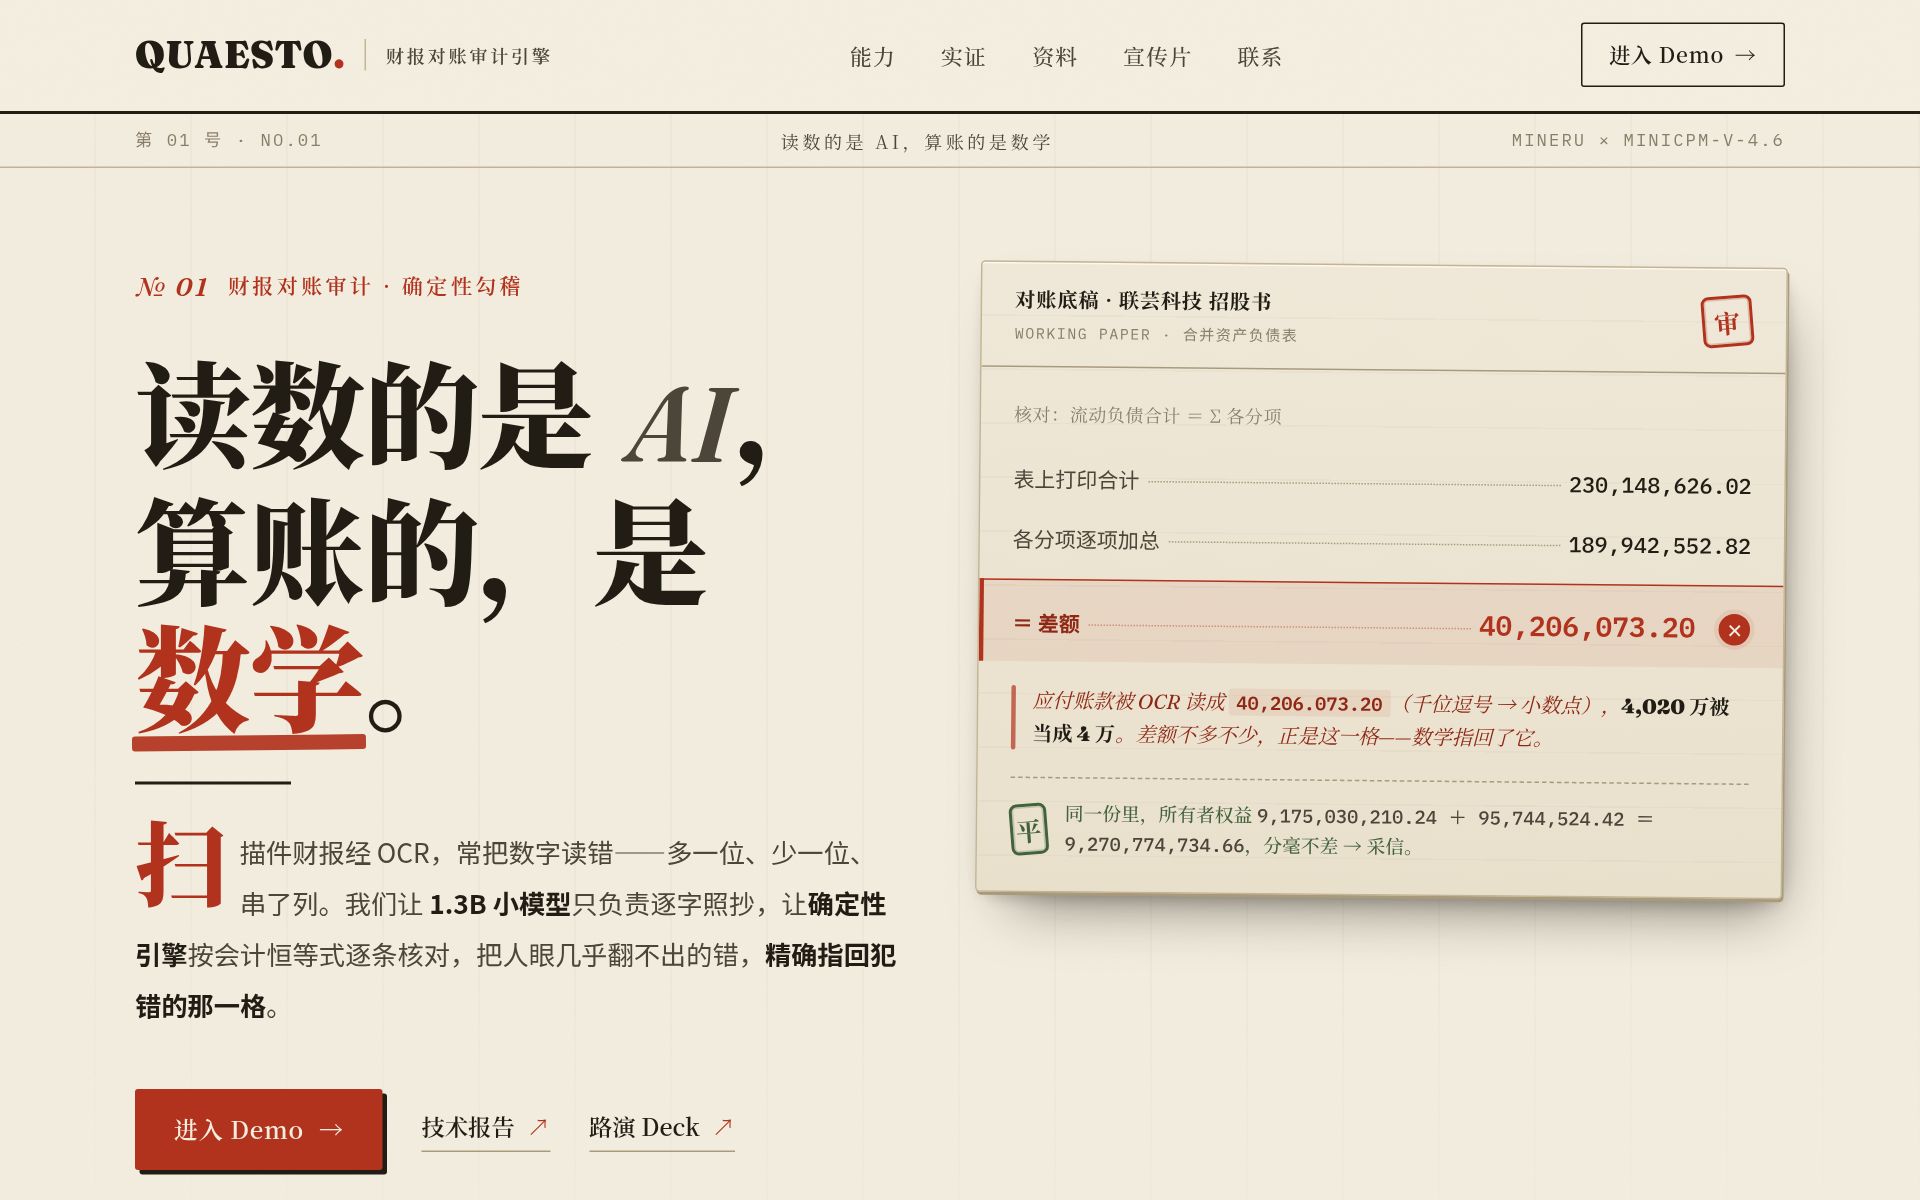Click the value 230,148,626.02
1920x1200 pixels.
point(1660,486)
